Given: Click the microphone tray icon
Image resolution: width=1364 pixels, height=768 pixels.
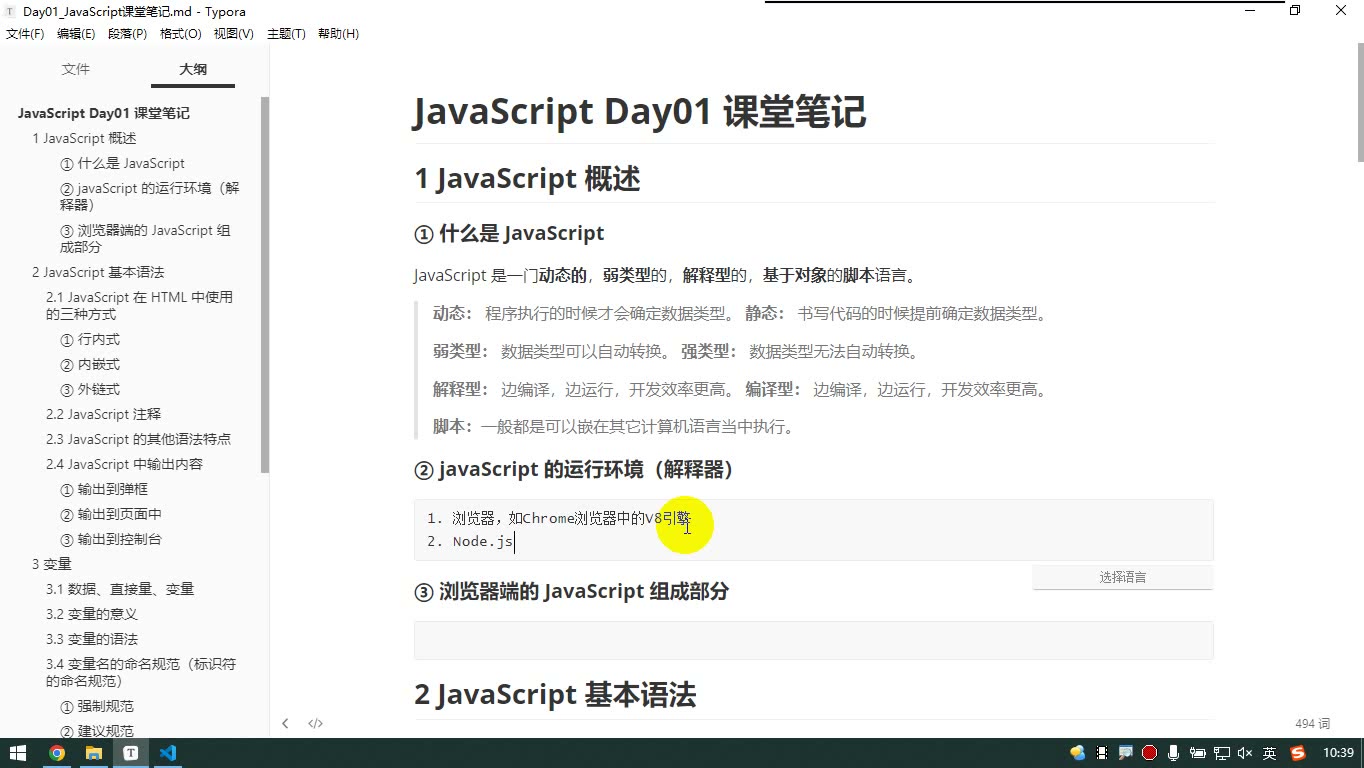Looking at the screenshot, I should pos(1174,753).
